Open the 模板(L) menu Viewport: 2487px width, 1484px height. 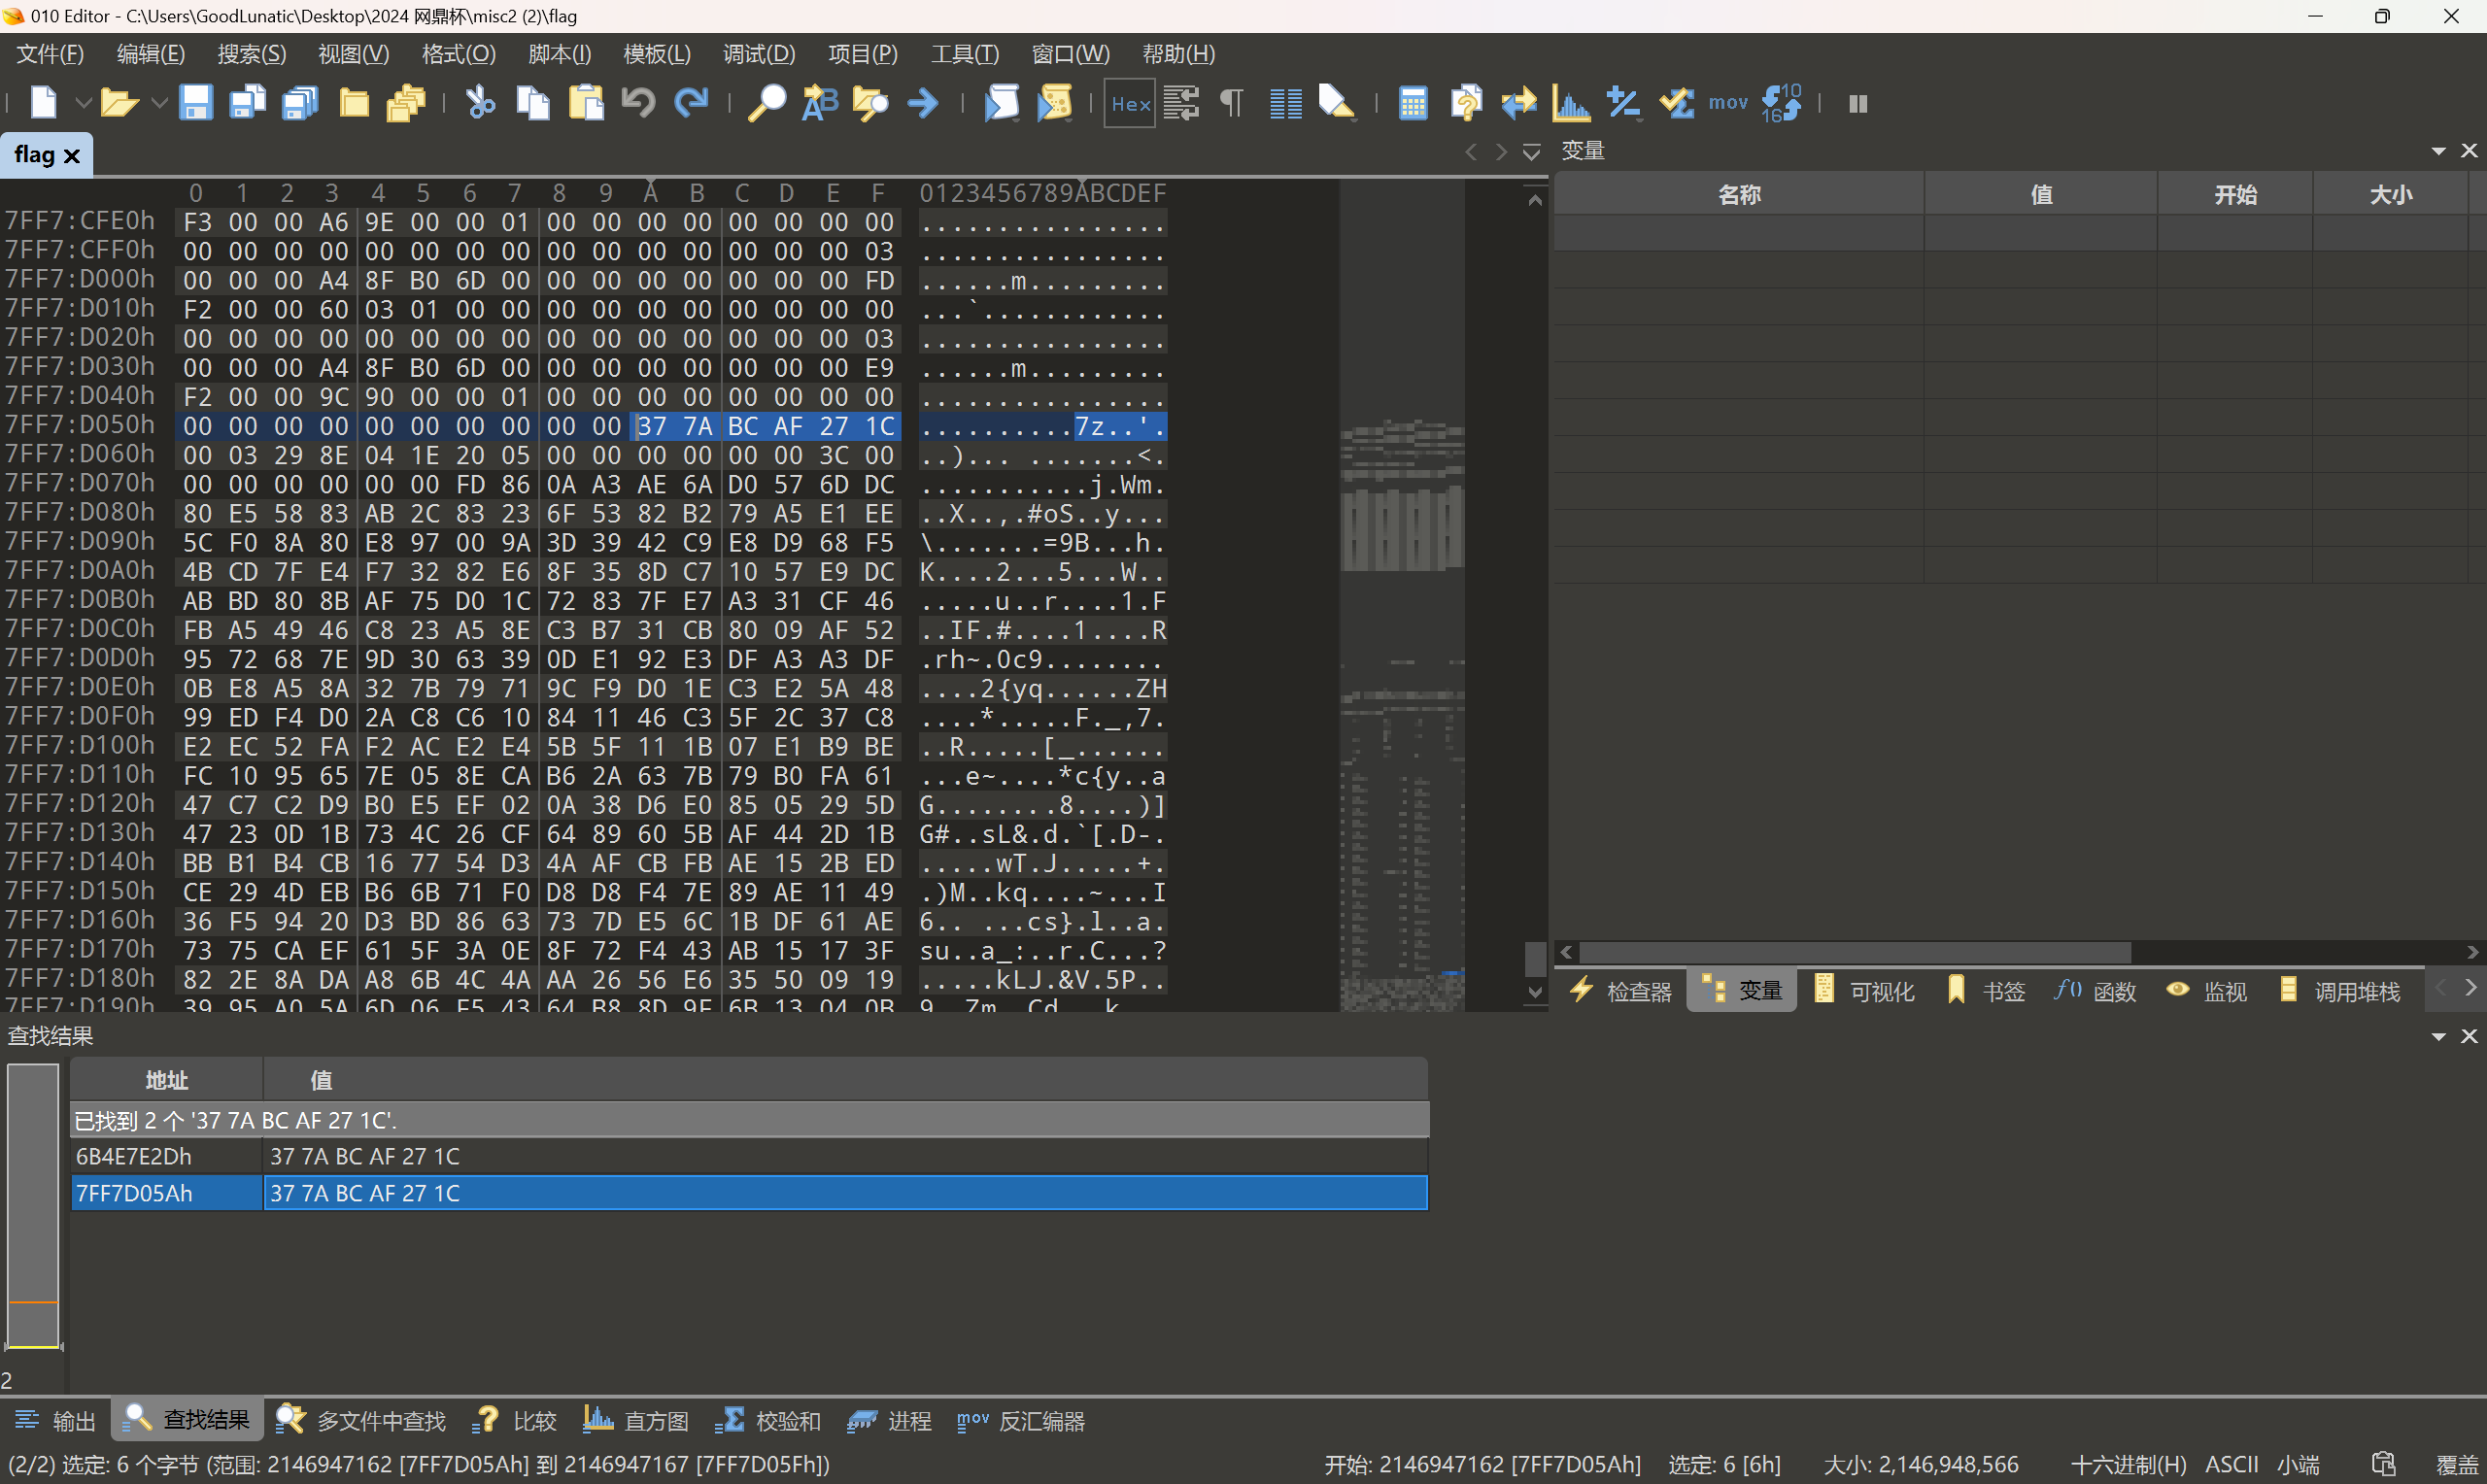click(656, 54)
